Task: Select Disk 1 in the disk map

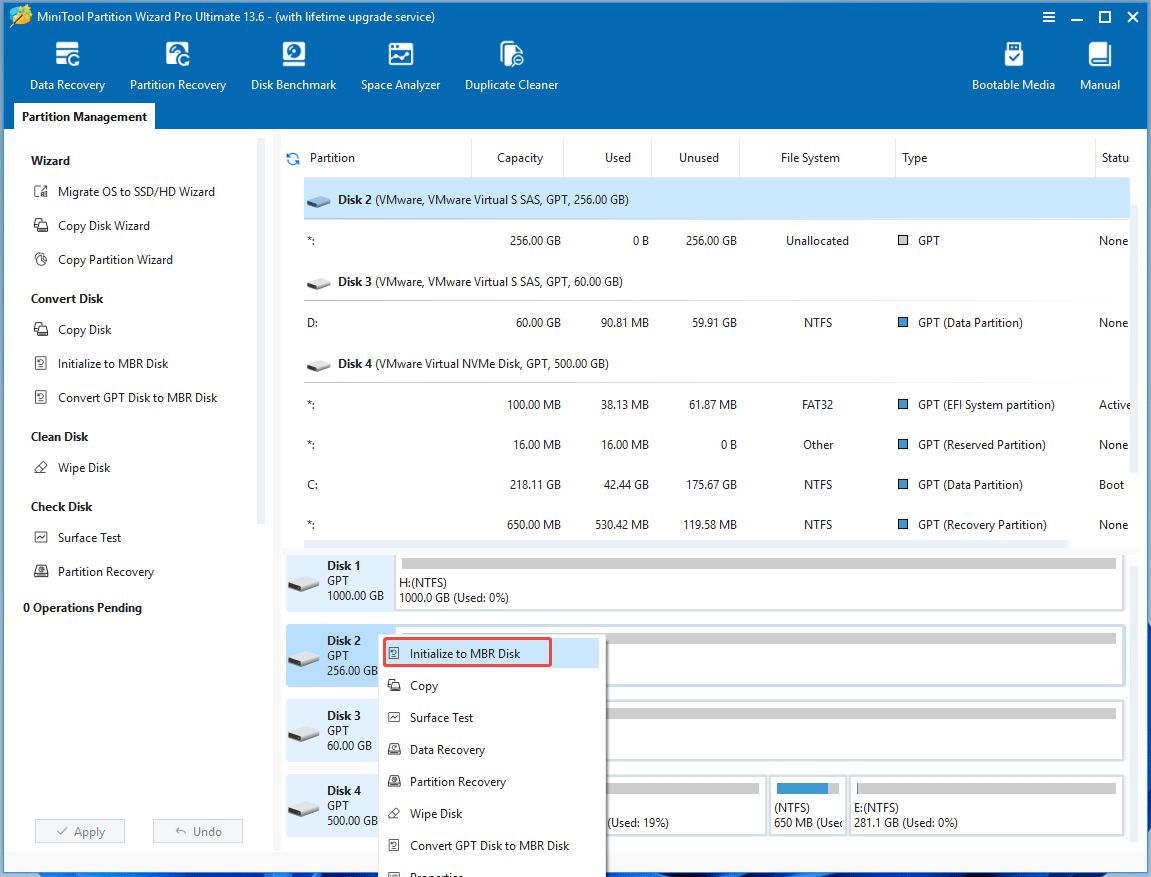Action: click(340, 583)
